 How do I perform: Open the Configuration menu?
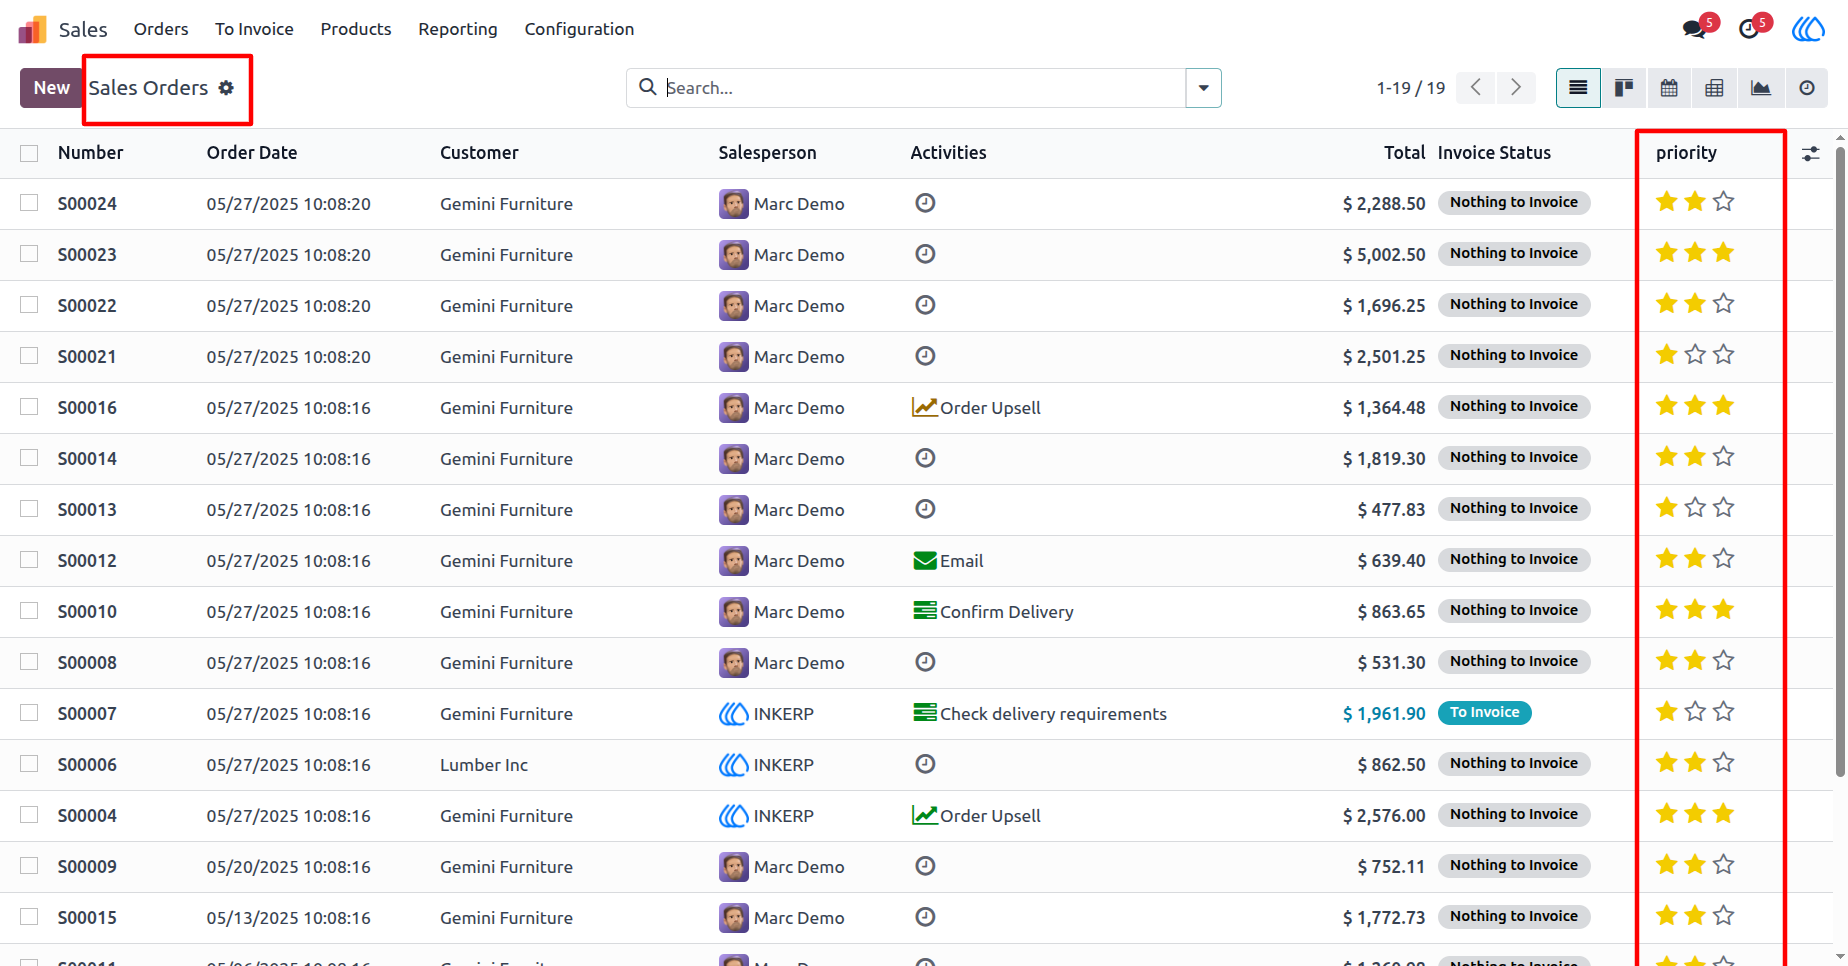pyautogui.click(x=579, y=29)
